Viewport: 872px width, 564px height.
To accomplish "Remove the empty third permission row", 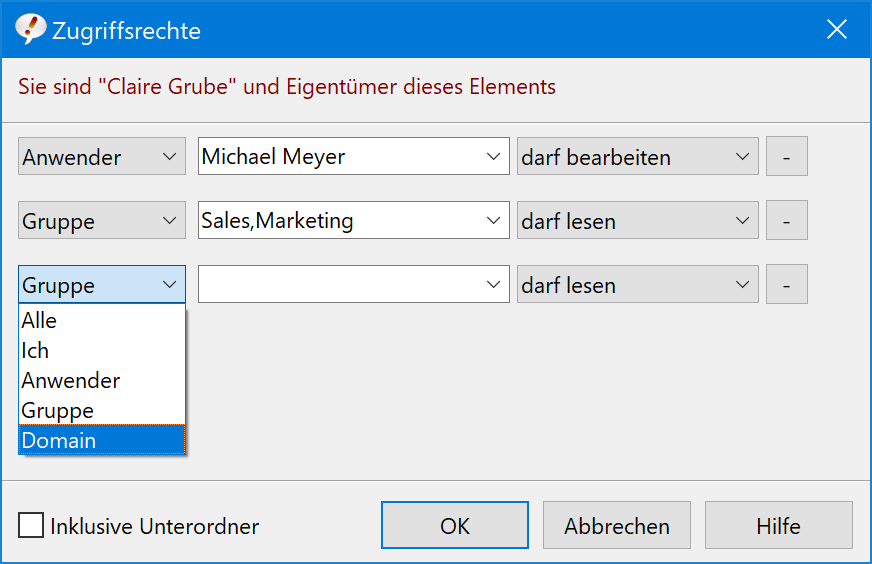I will [x=786, y=284].
